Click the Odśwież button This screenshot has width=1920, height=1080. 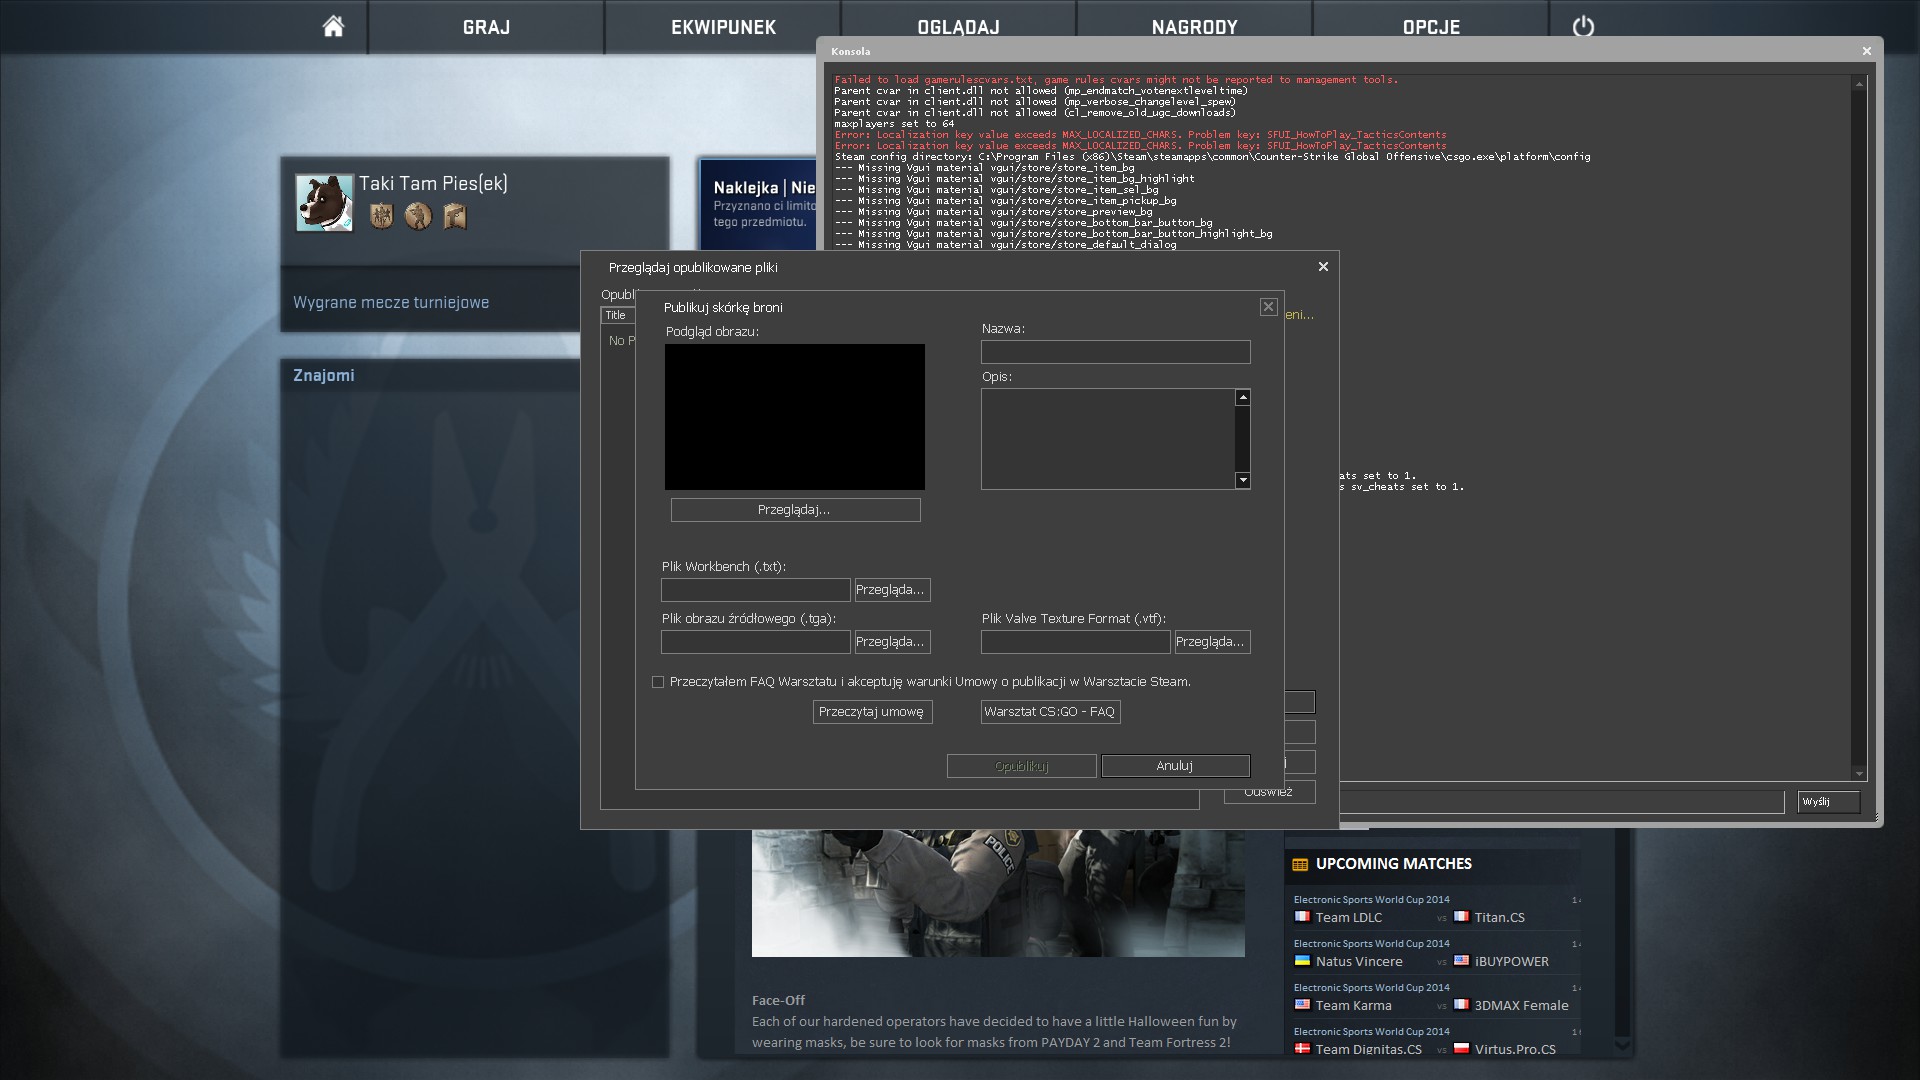pos(1269,792)
